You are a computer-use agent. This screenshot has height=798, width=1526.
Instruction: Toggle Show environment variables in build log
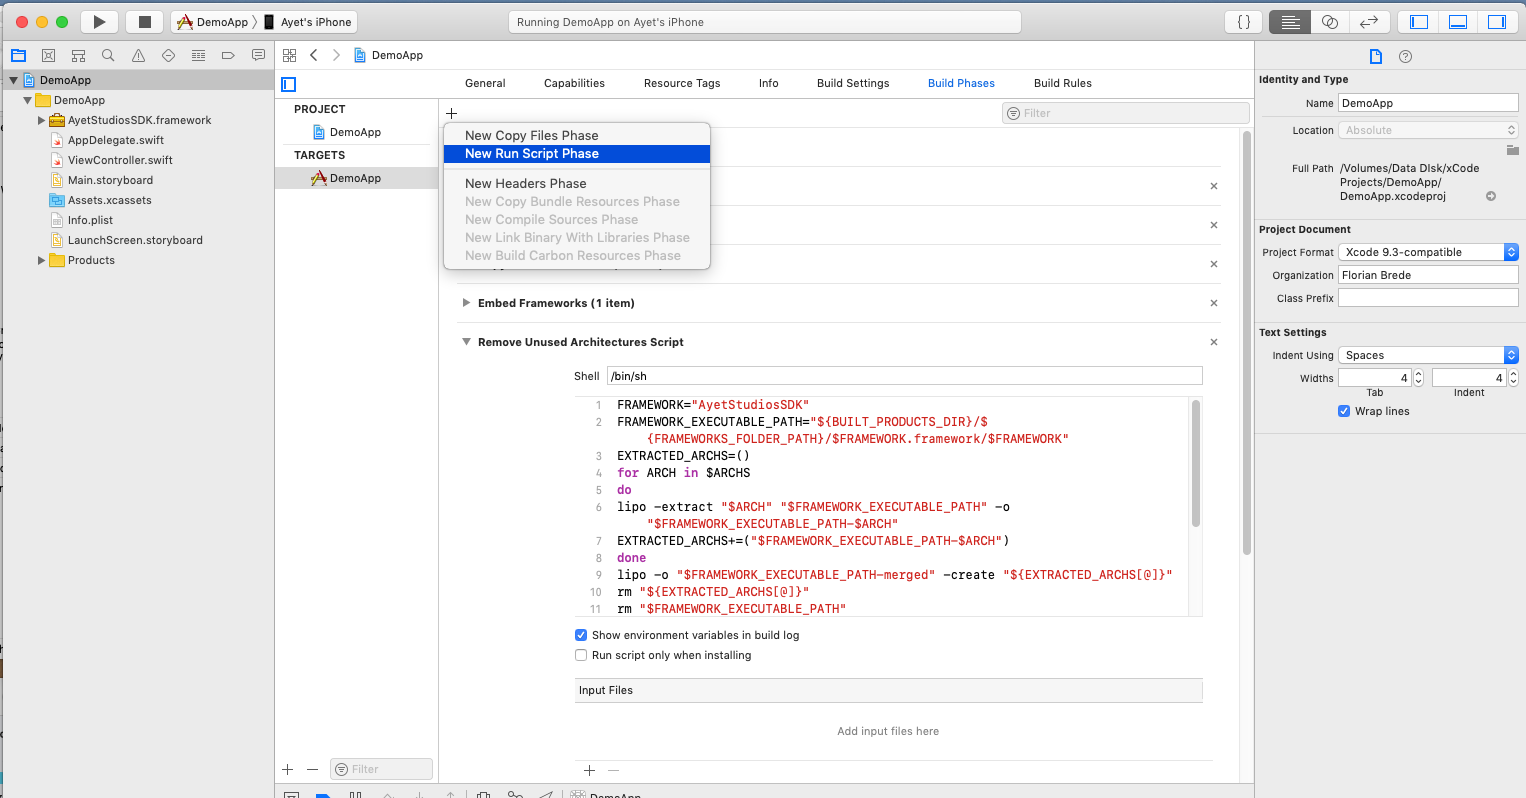tap(581, 635)
